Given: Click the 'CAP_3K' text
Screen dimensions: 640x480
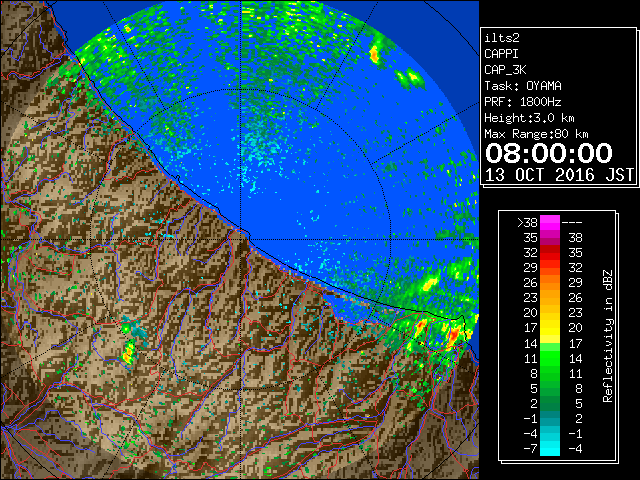Looking at the screenshot, I should tap(505, 70).
